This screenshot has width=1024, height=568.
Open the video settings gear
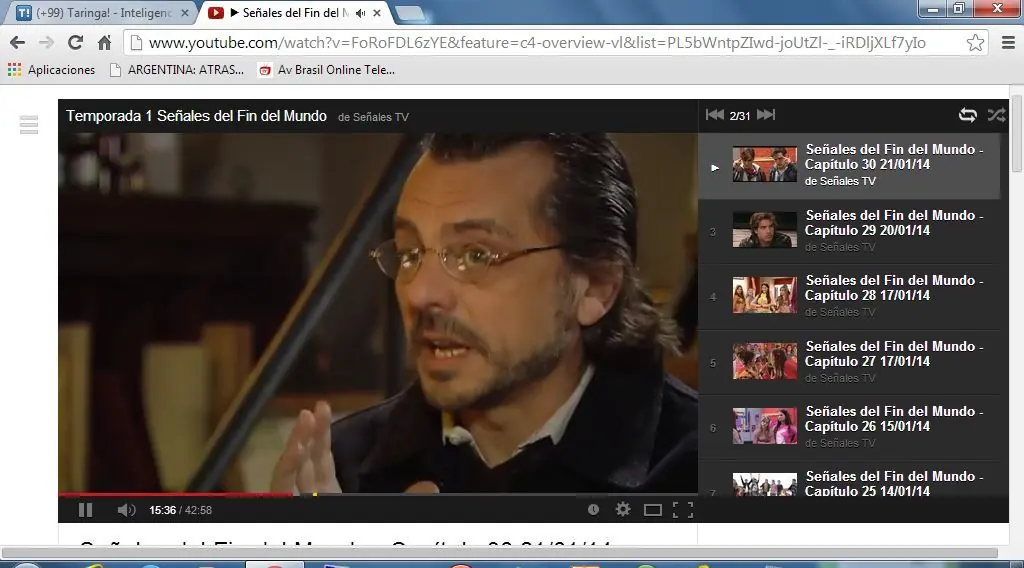(623, 509)
